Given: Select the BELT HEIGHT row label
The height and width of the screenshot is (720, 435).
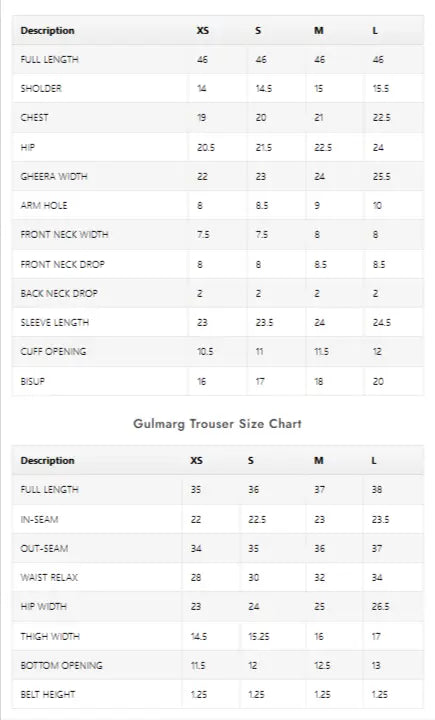Looking at the screenshot, I should click(x=48, y=694).
